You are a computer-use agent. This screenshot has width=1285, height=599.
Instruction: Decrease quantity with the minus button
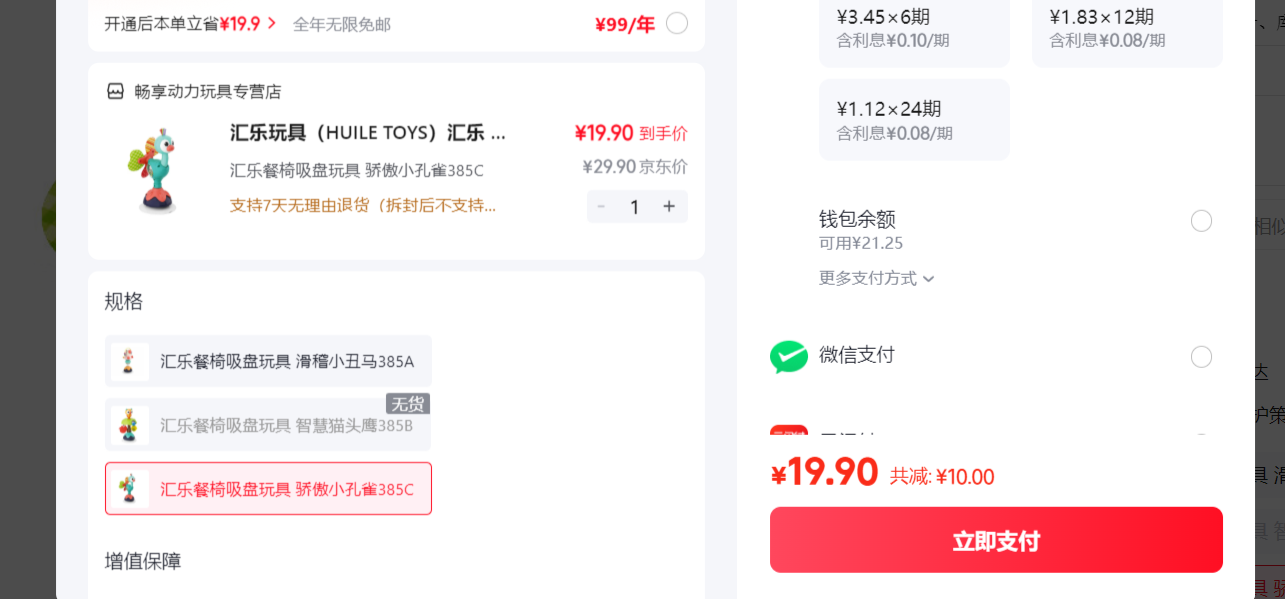pos(601,207)
